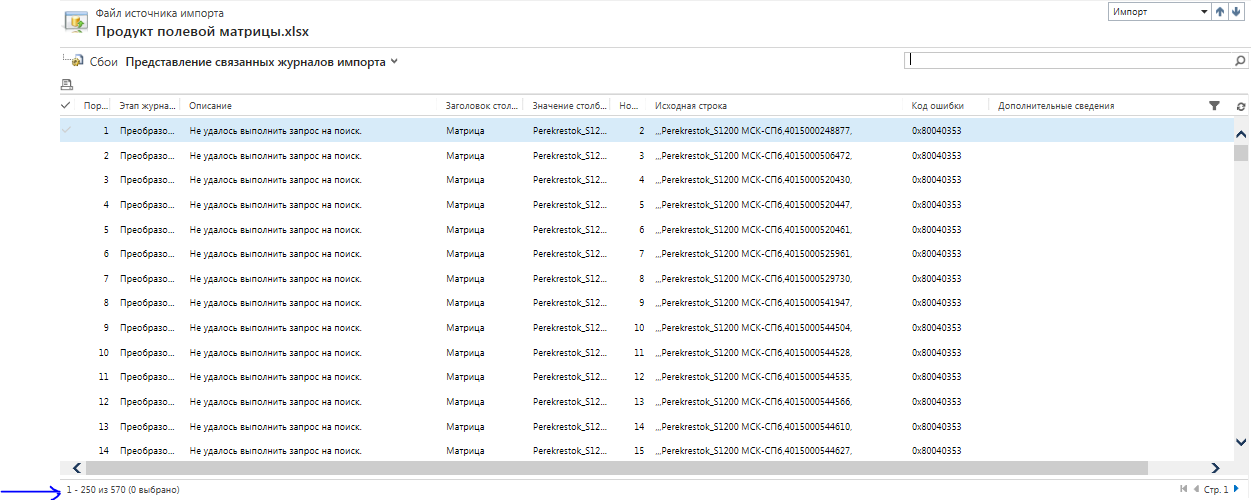Click the print/export icon above the grid
This screenshot has height=500, width=1251.
click(67, 85)
